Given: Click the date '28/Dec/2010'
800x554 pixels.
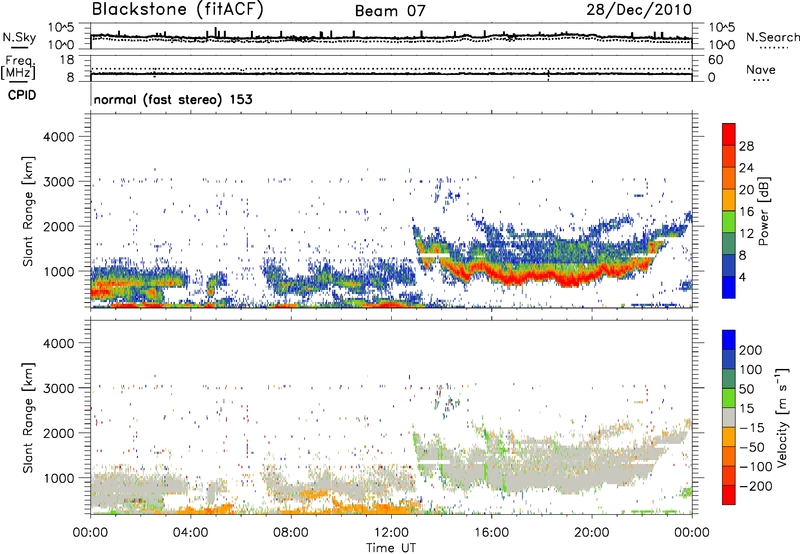Looking at the screenshot, I should tap(639, 10).
